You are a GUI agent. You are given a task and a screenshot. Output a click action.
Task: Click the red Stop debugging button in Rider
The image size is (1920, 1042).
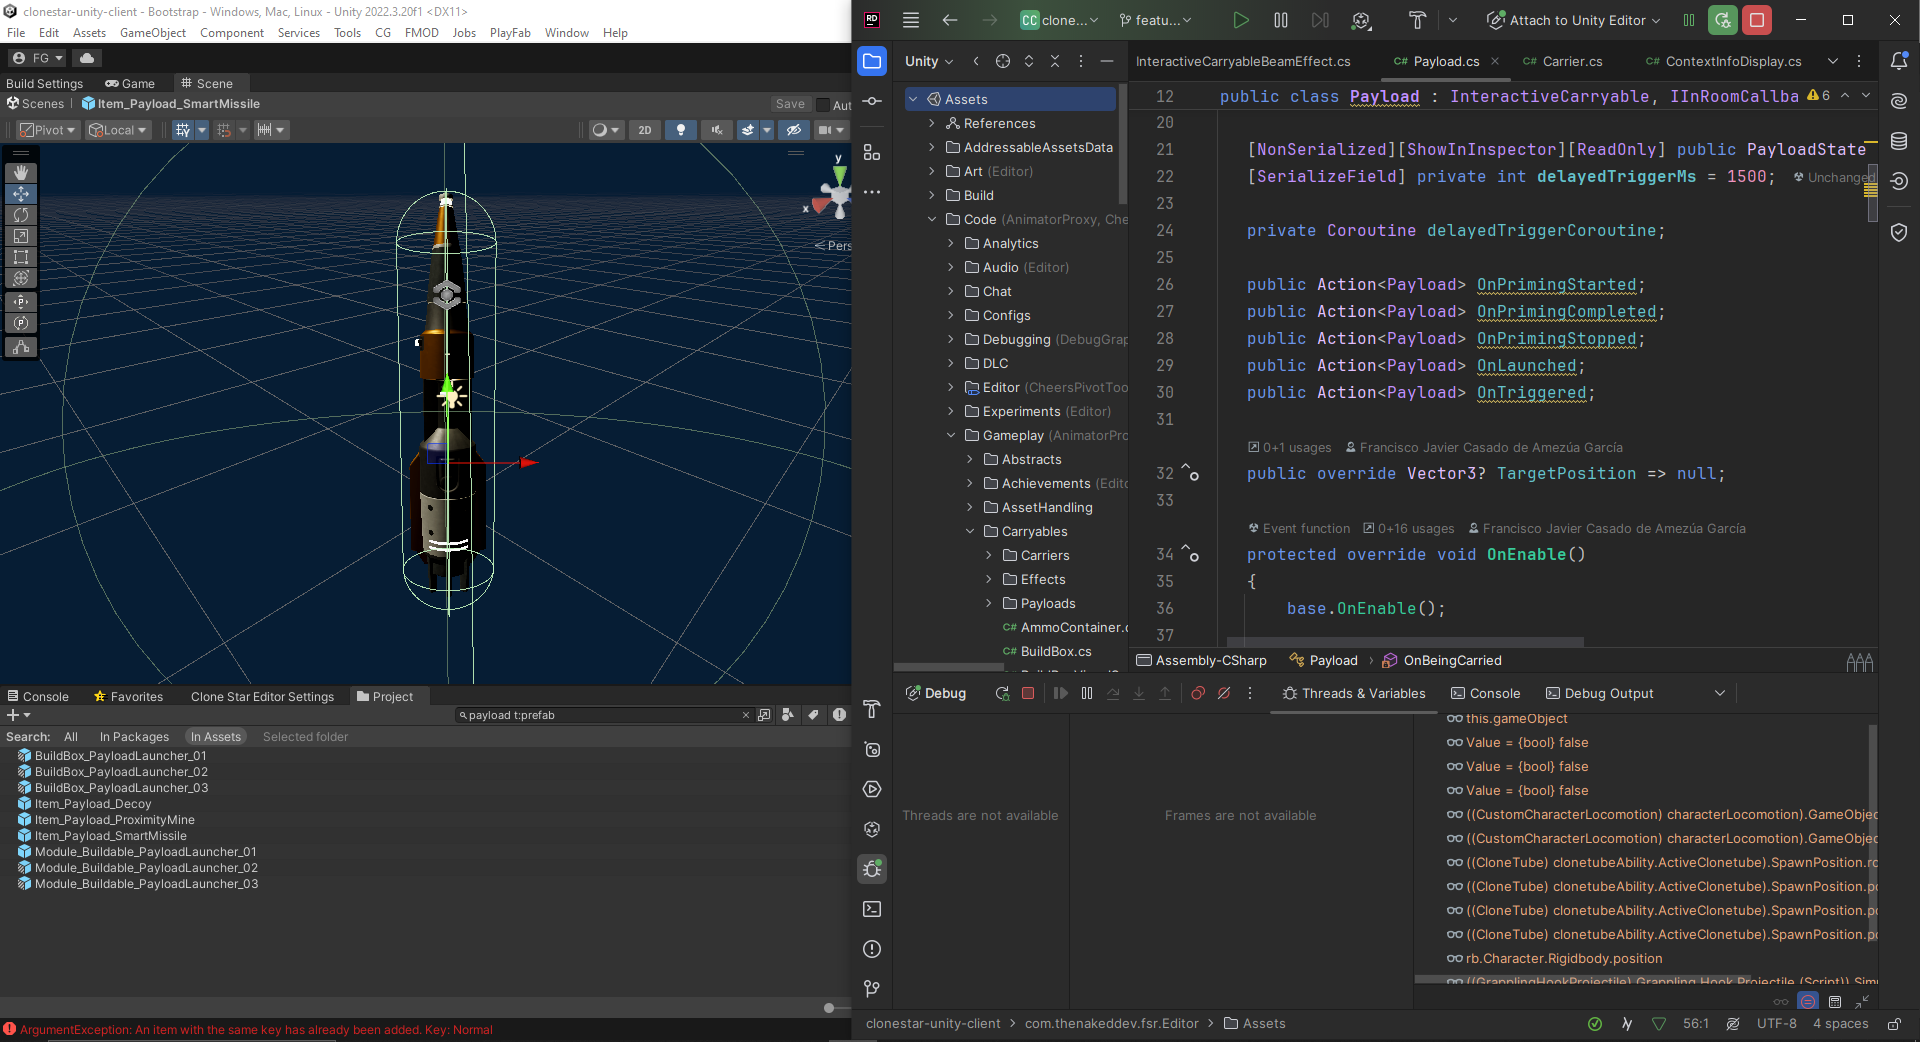coord(1756,20)
